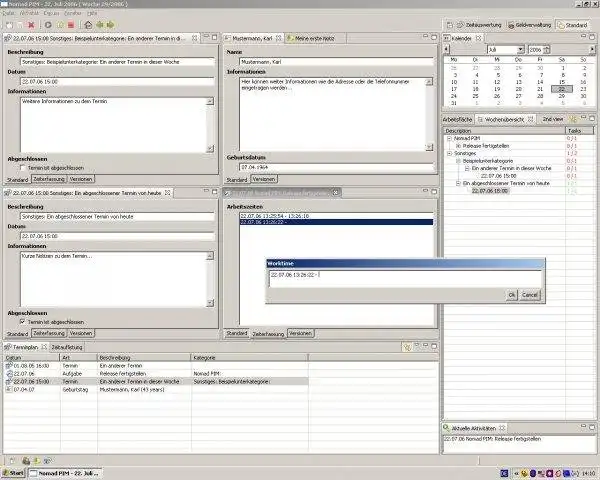This screenshot has width=600, height=480.
Task: Open the 2nd view tab
Action: (x=553, y=119)
